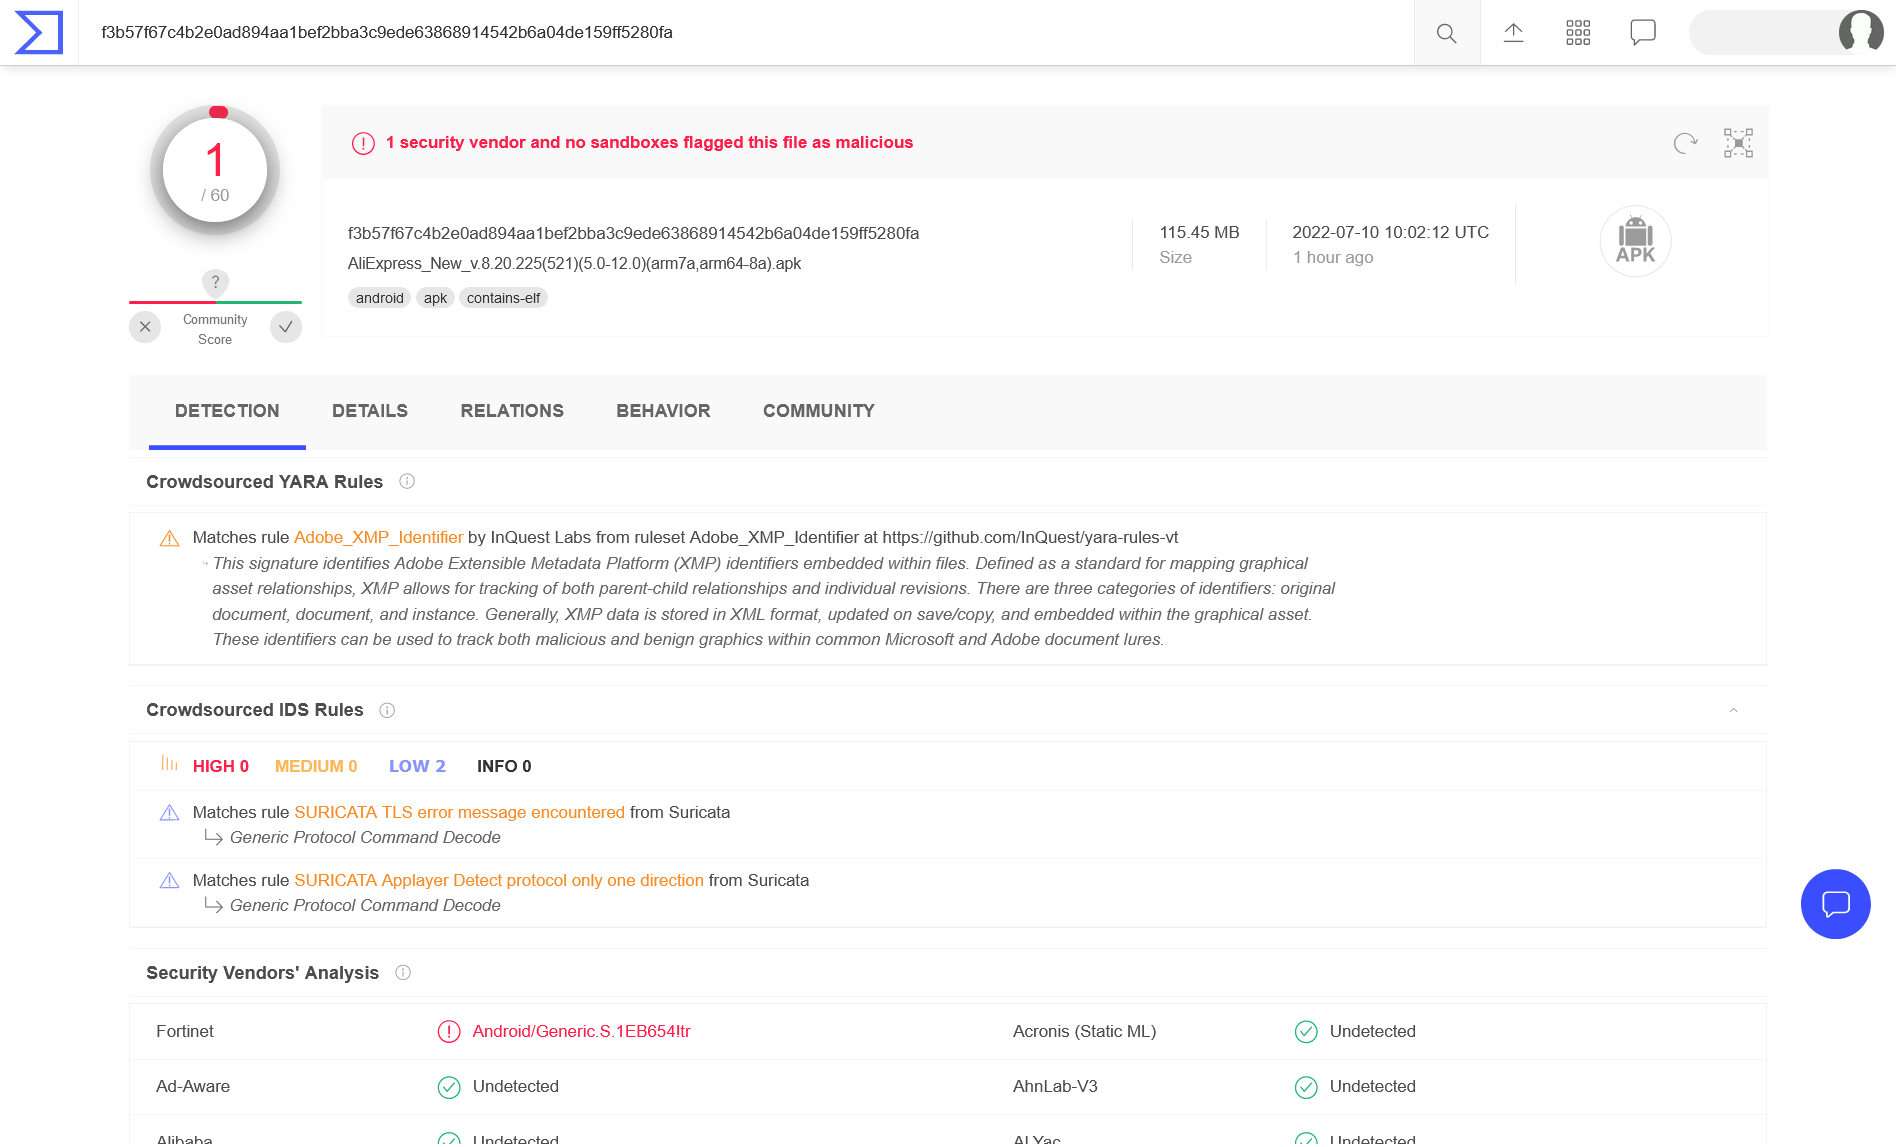
Task: Vote file as malicious with X button
Action: coord(145,327)
